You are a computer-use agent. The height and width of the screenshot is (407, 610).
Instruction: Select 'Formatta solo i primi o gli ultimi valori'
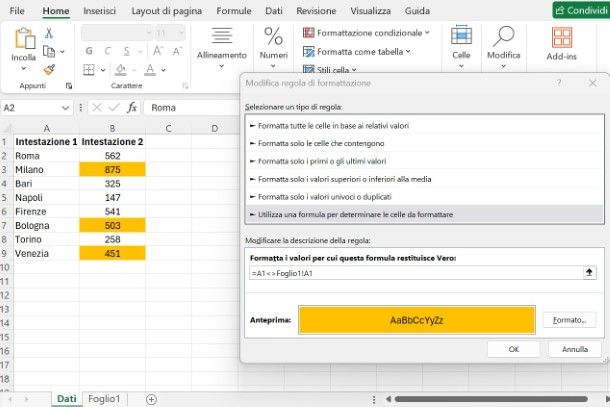coord(424,161)
